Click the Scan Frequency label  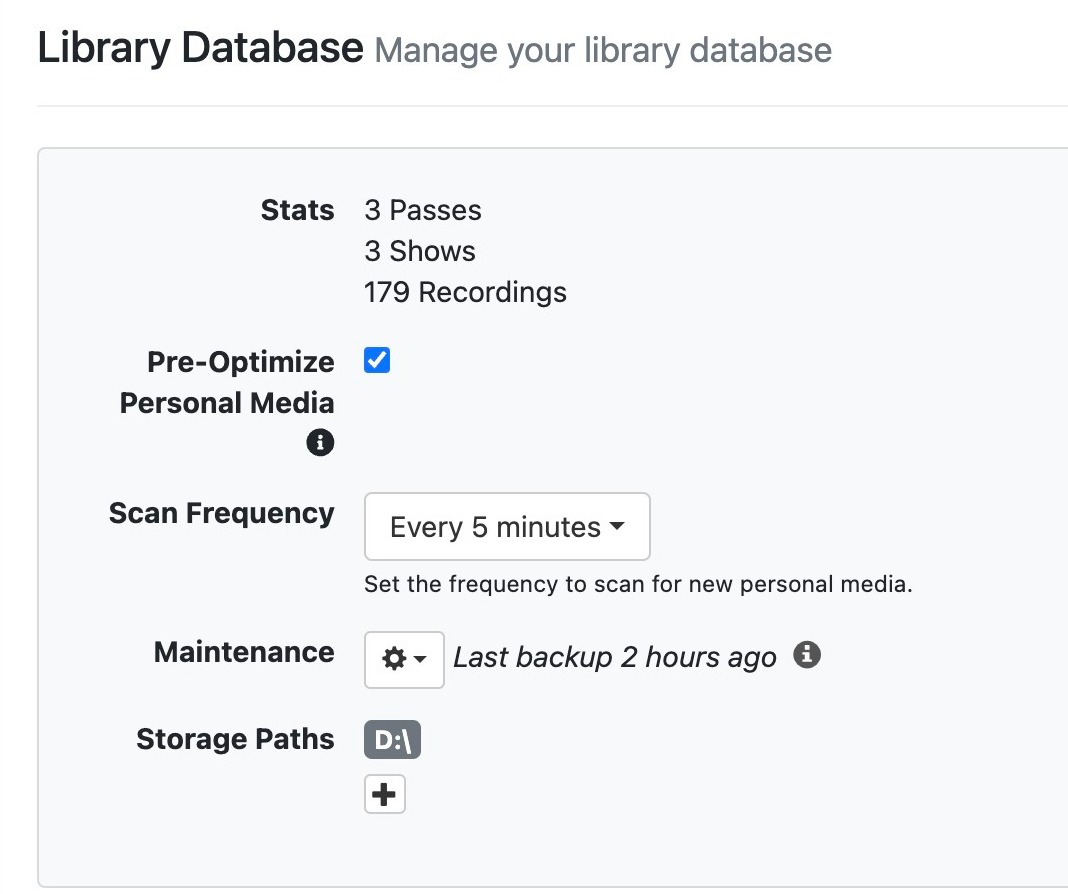[x=221, y=513]
